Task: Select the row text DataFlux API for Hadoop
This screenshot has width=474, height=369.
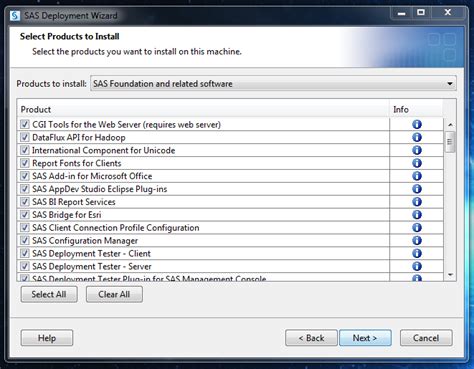Action: (79, 137)
